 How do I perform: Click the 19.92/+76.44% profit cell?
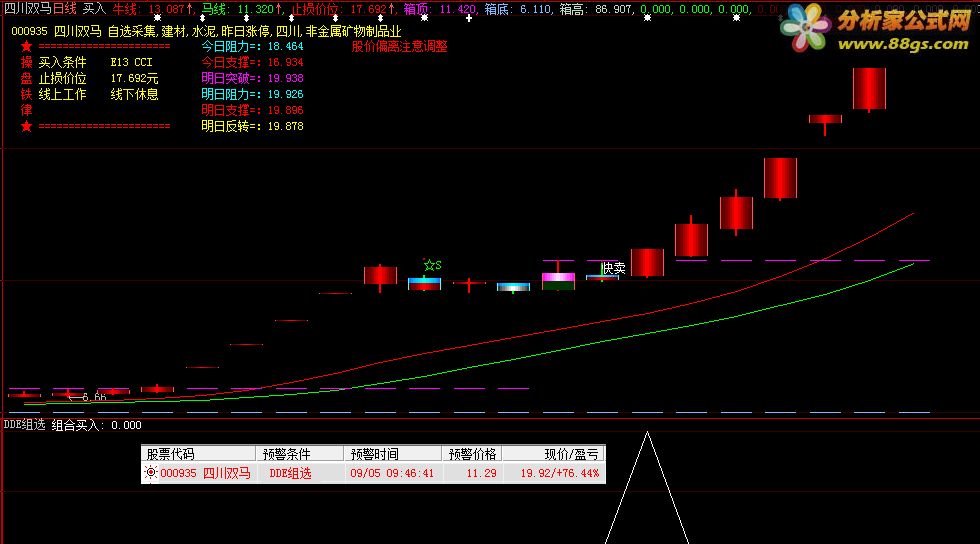559,473
